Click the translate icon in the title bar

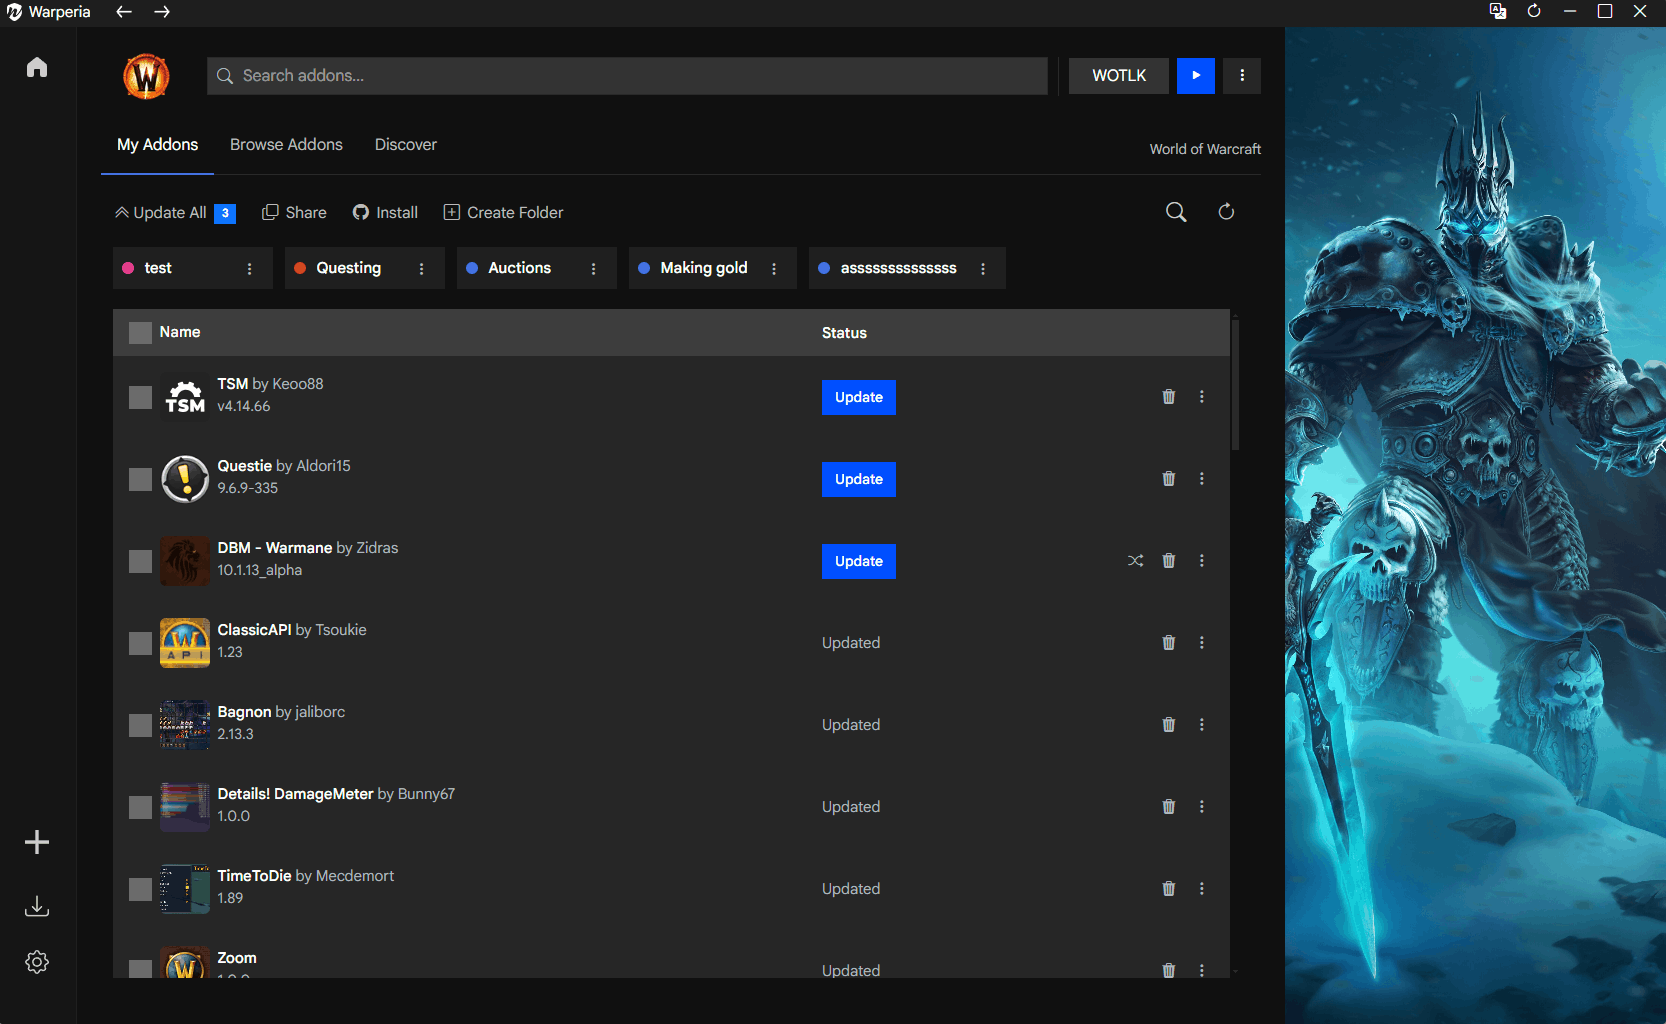tap(1498, 11)
